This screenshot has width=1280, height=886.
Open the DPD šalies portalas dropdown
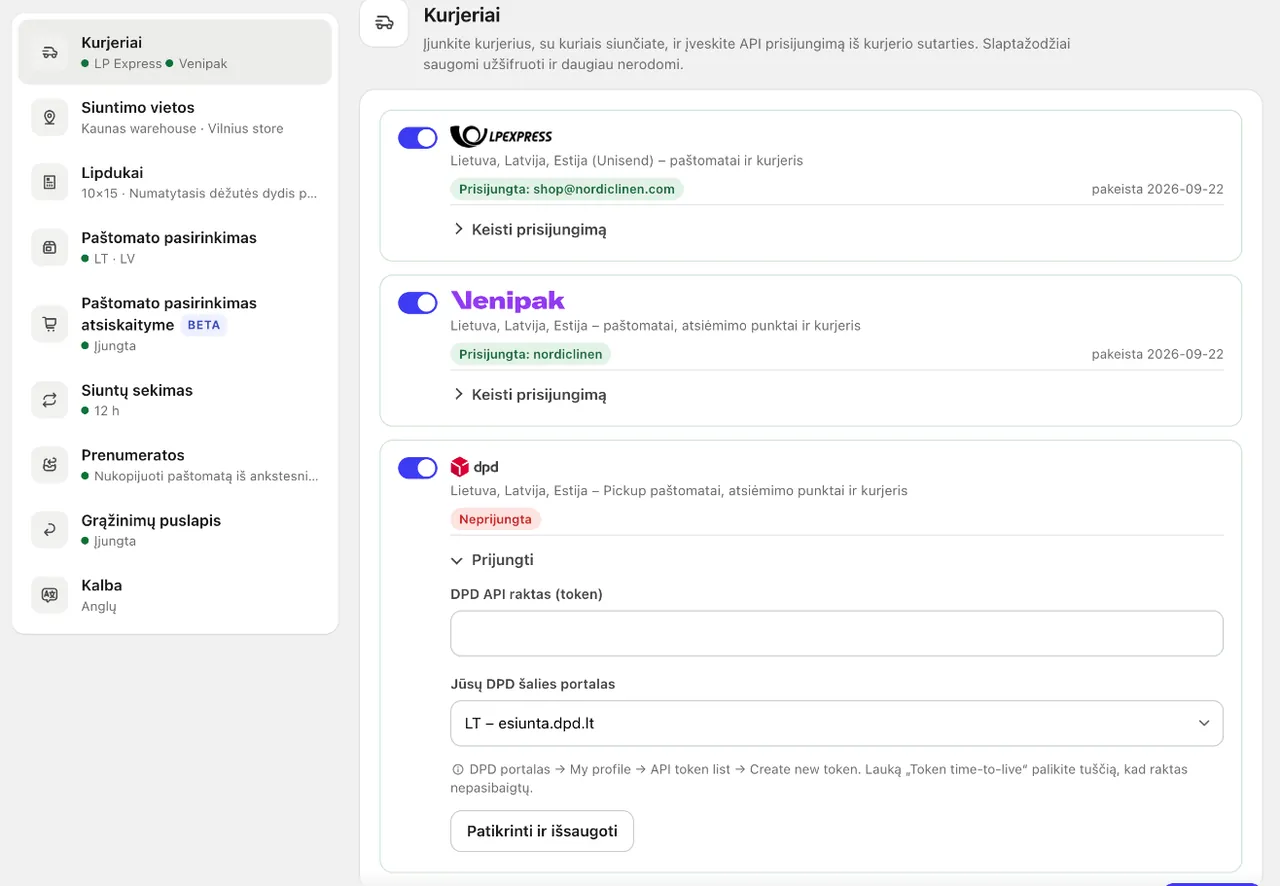click(837, 723)
